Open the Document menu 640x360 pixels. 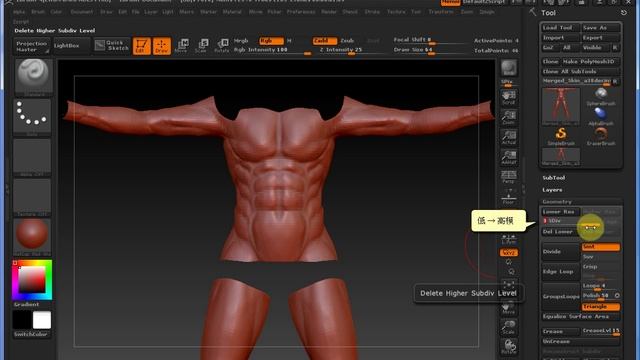click(82, 12)
